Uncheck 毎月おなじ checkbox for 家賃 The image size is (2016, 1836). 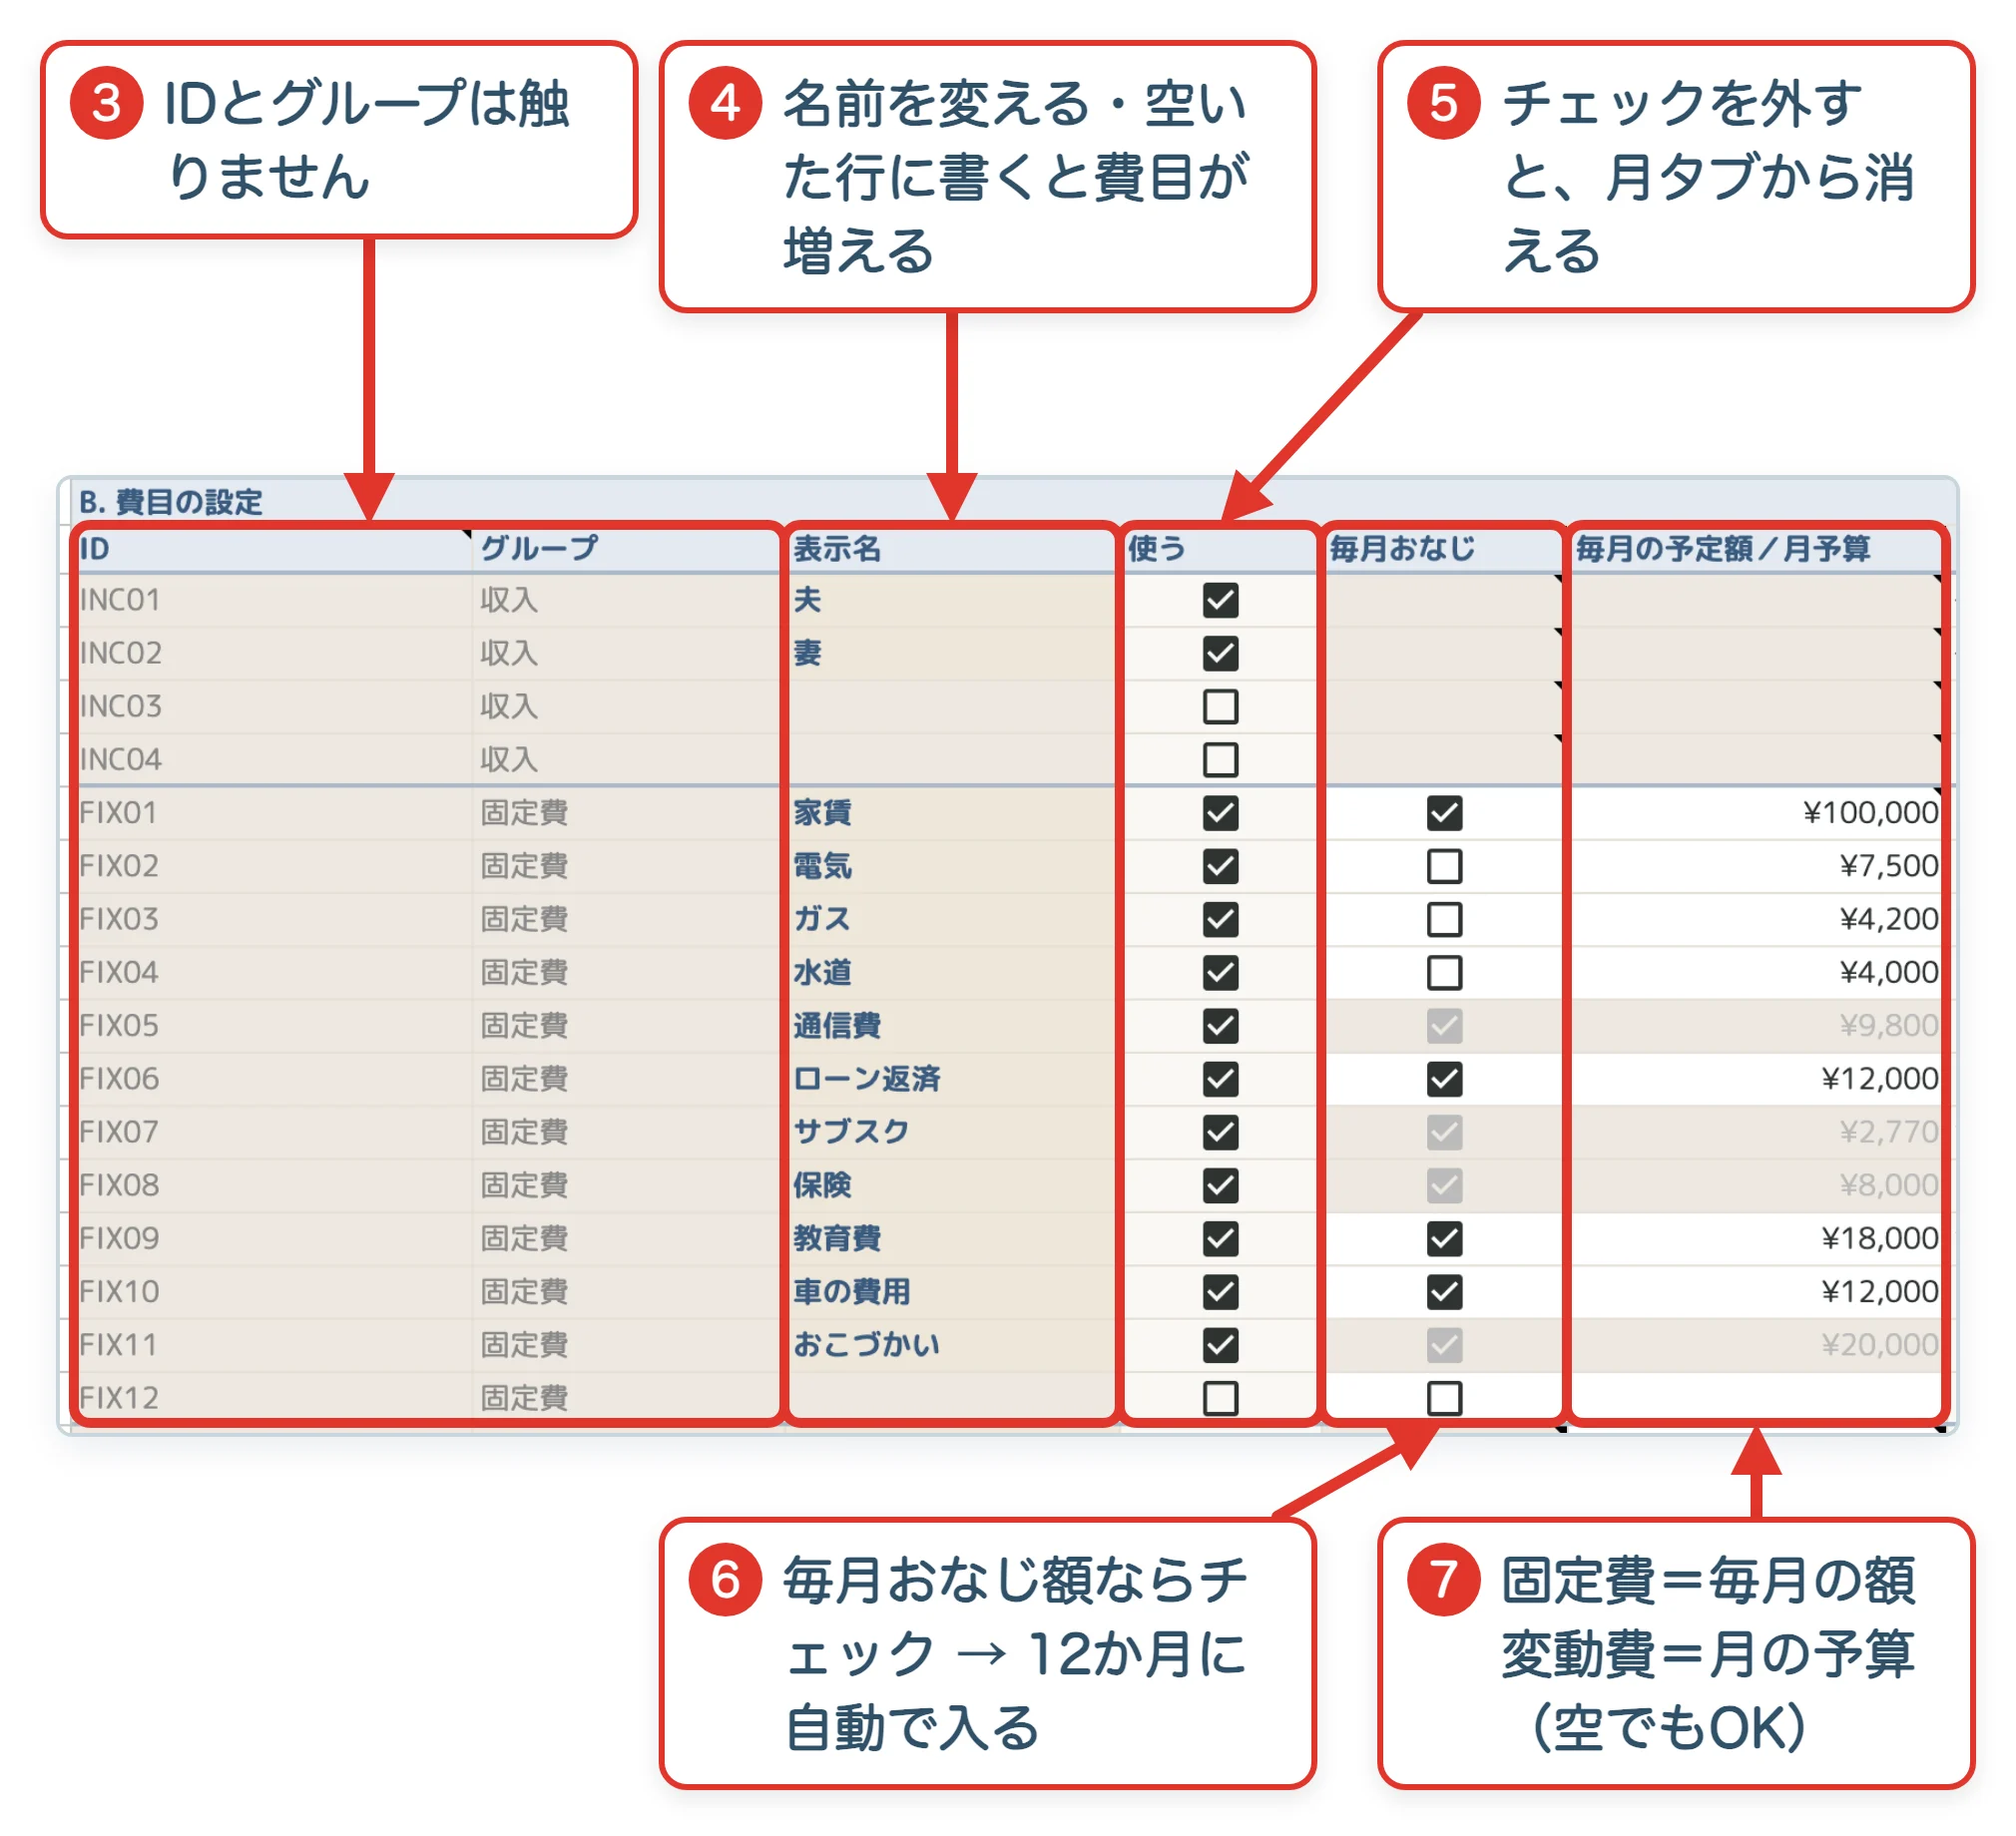[1444, 812]
